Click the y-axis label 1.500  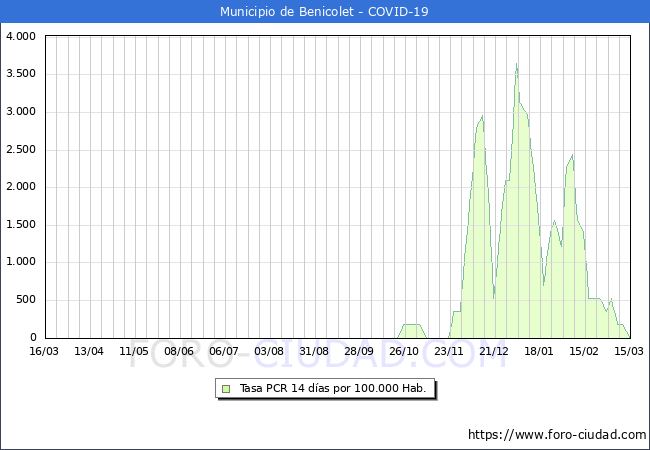click(x=21, y=224)
